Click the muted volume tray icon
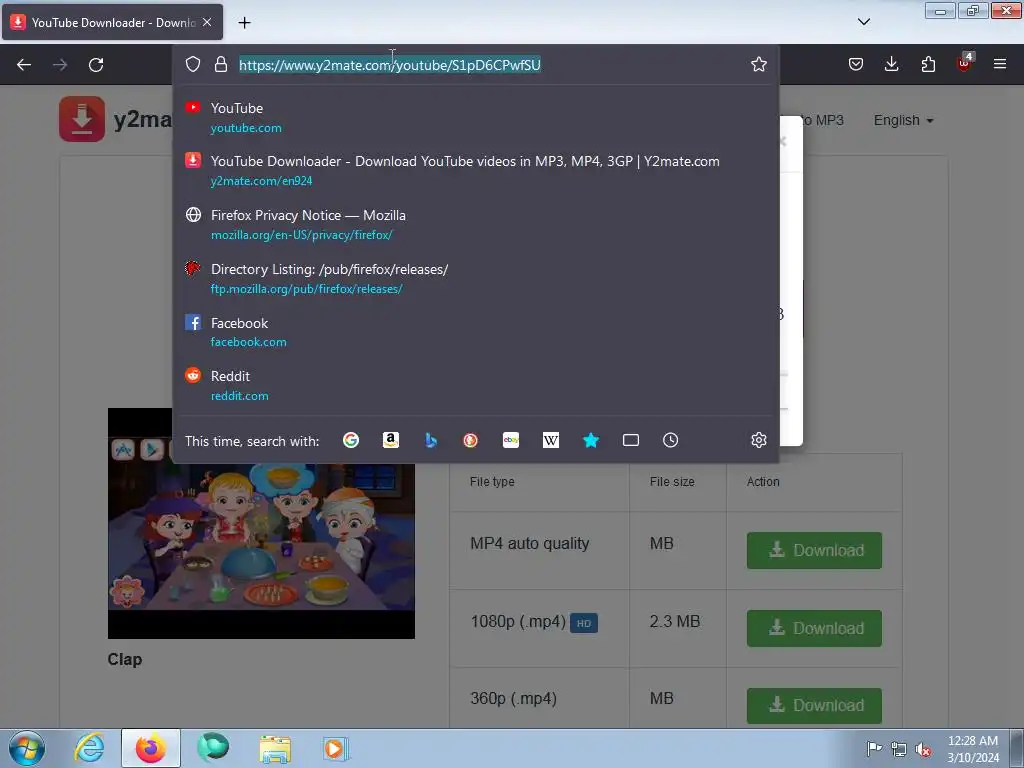 [923, 750]
